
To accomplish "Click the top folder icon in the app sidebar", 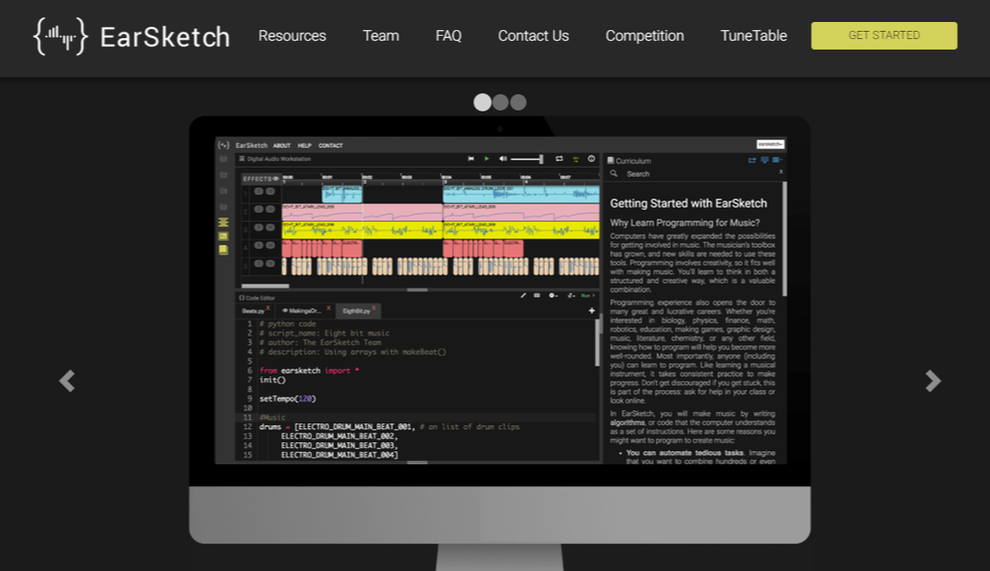I will (224, 159).
